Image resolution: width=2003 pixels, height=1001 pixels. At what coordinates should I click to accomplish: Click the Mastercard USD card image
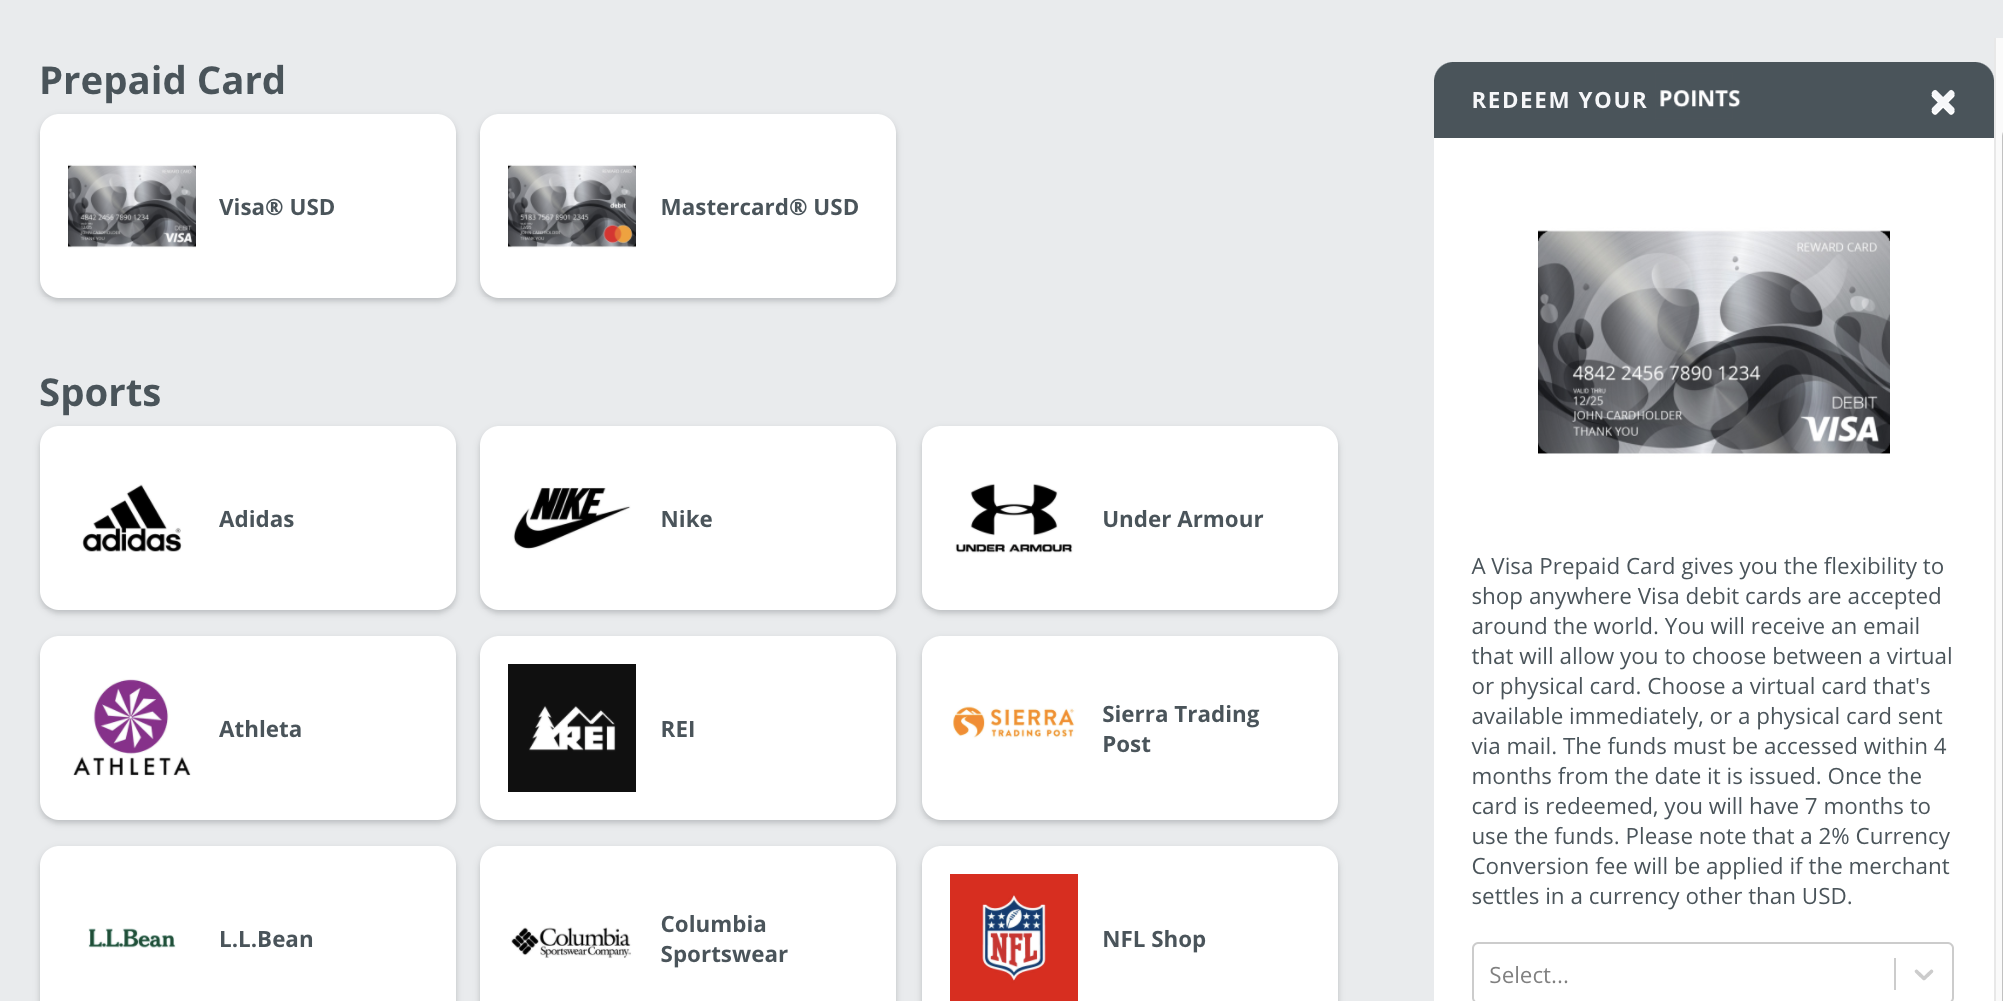[571, 206]
